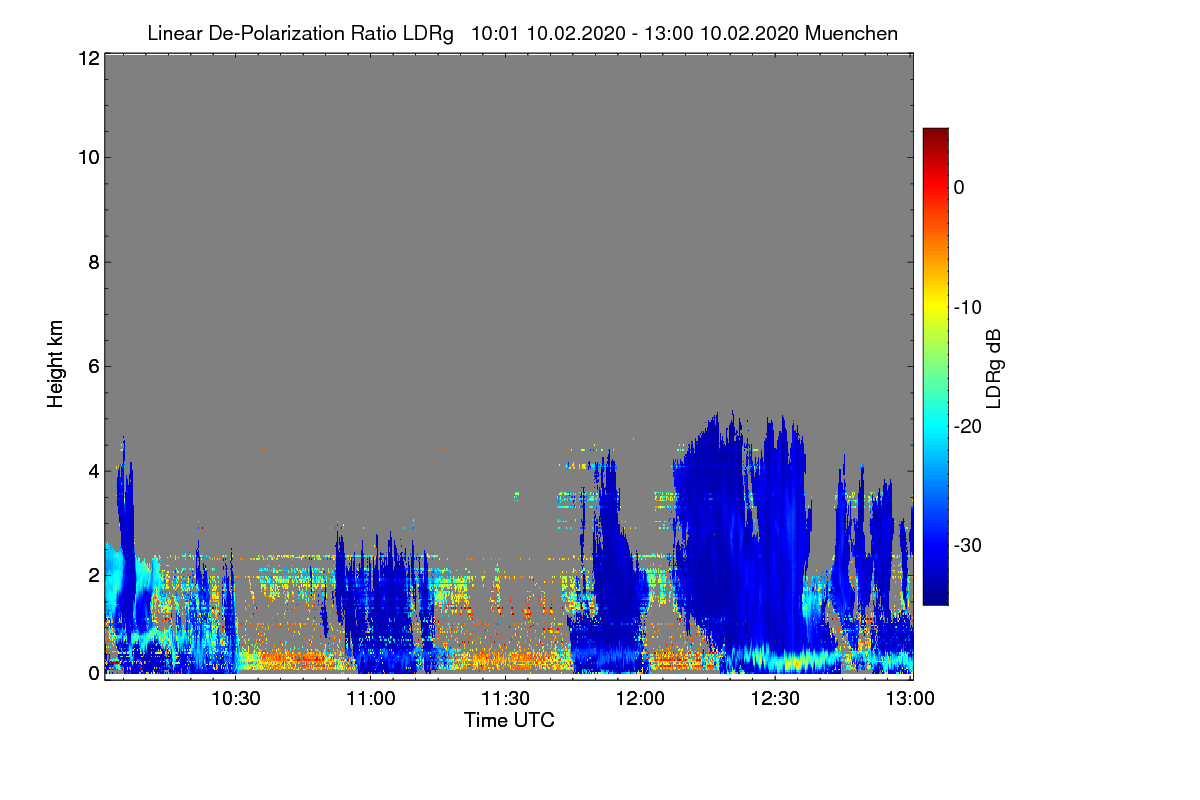Viewport: 1200px width, 800px height.
Task: Click the 12:30 time tick label
Action: point(776,699)
